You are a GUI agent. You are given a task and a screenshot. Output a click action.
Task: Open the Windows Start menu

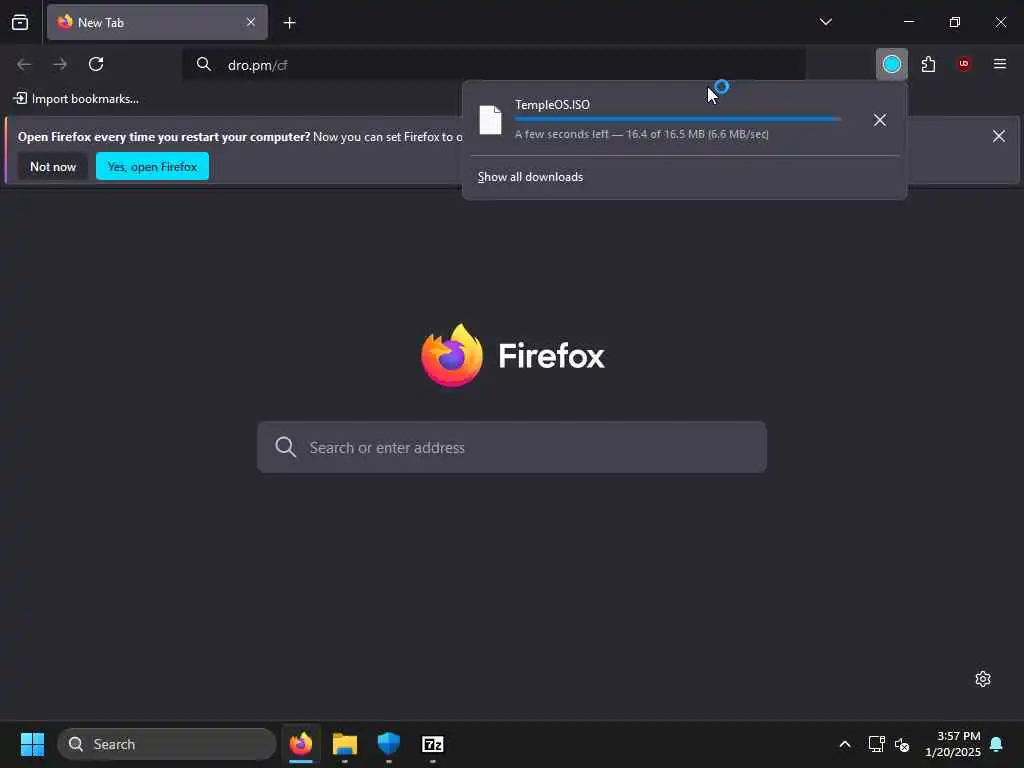32,744
